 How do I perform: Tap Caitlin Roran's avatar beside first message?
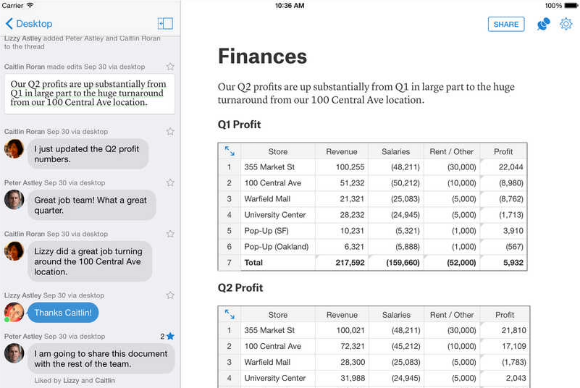tap(14, 149)
